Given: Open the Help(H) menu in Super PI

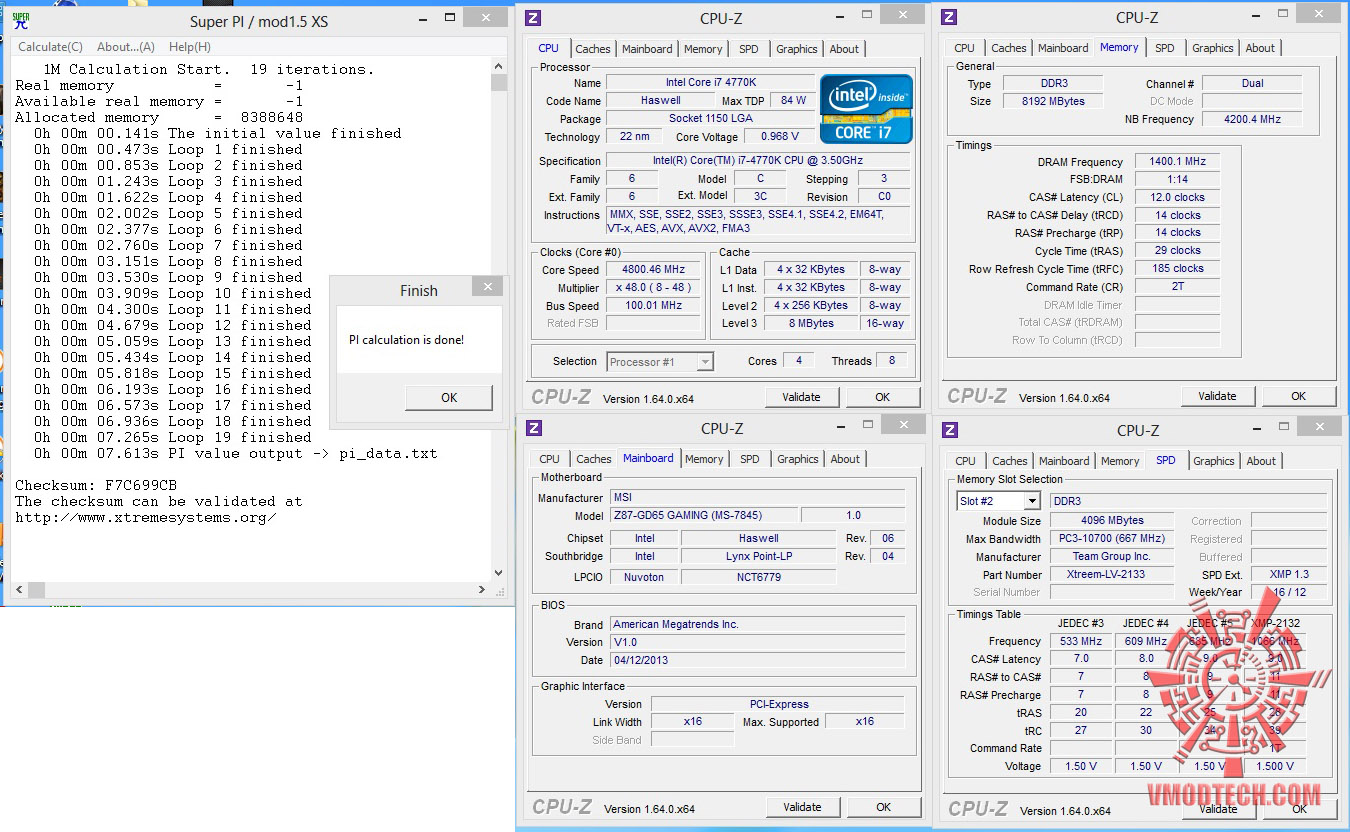Looking at the screenshot, I should pyautogui.click(x=189, y=47).
